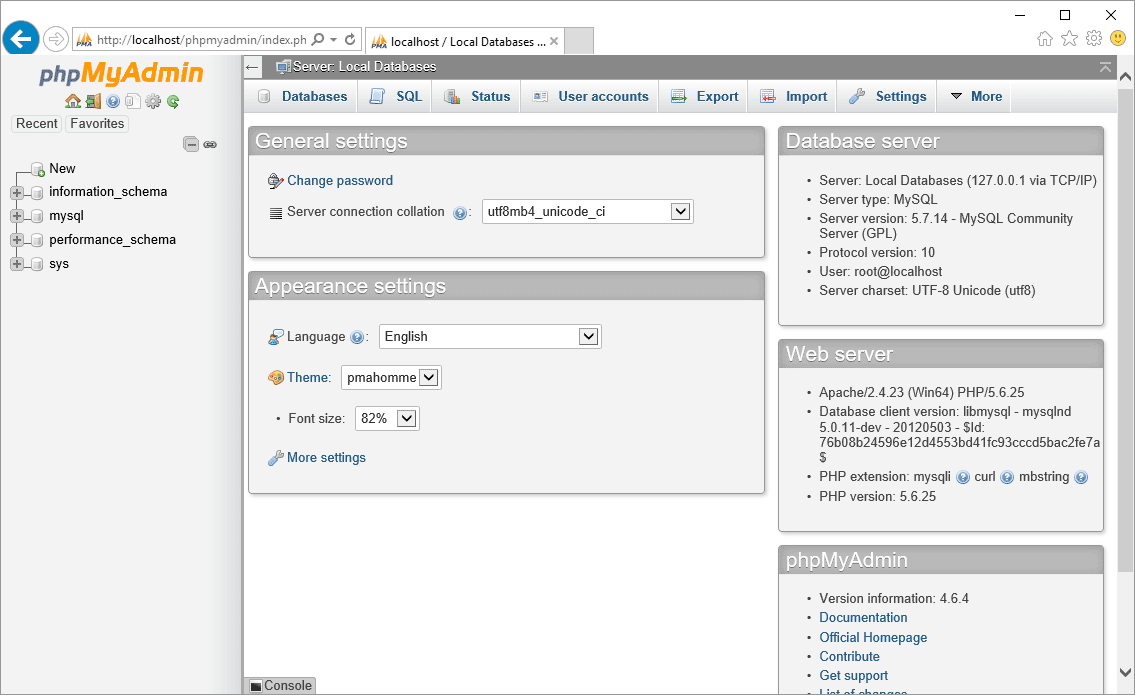Screen dimensions: 1135x695
Task: Click help icon beside Server connection collation
Action: point(460,213)
